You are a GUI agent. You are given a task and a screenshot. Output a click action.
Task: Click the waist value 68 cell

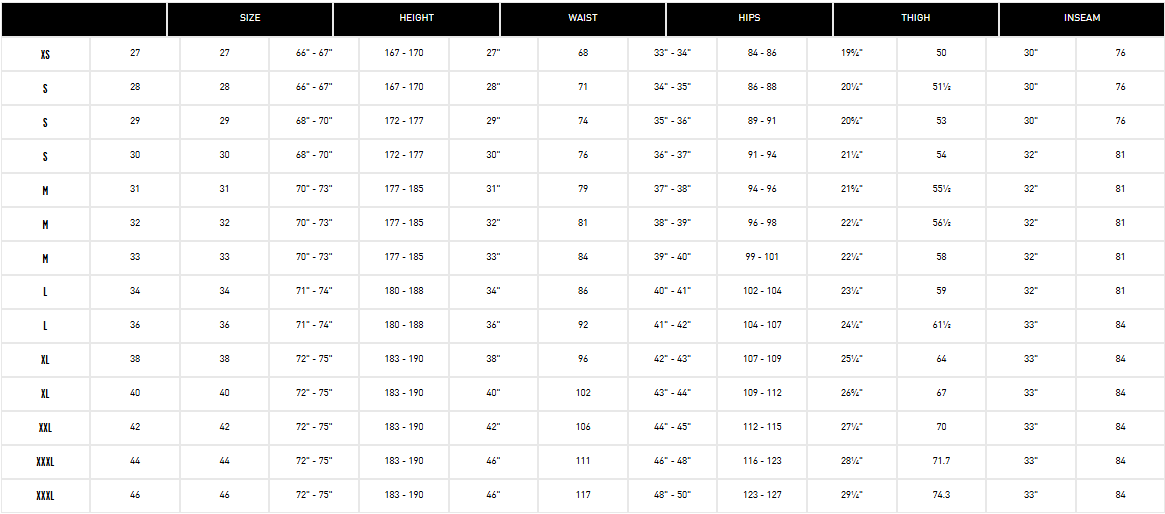point(583,53)
